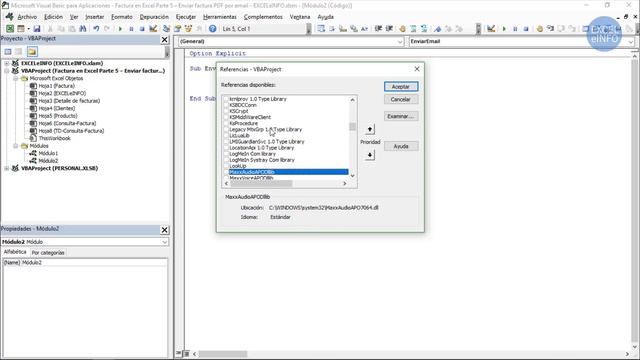640x360 pixels.
Task: Click the Find binoculars icon
Action: coord(83,29)
